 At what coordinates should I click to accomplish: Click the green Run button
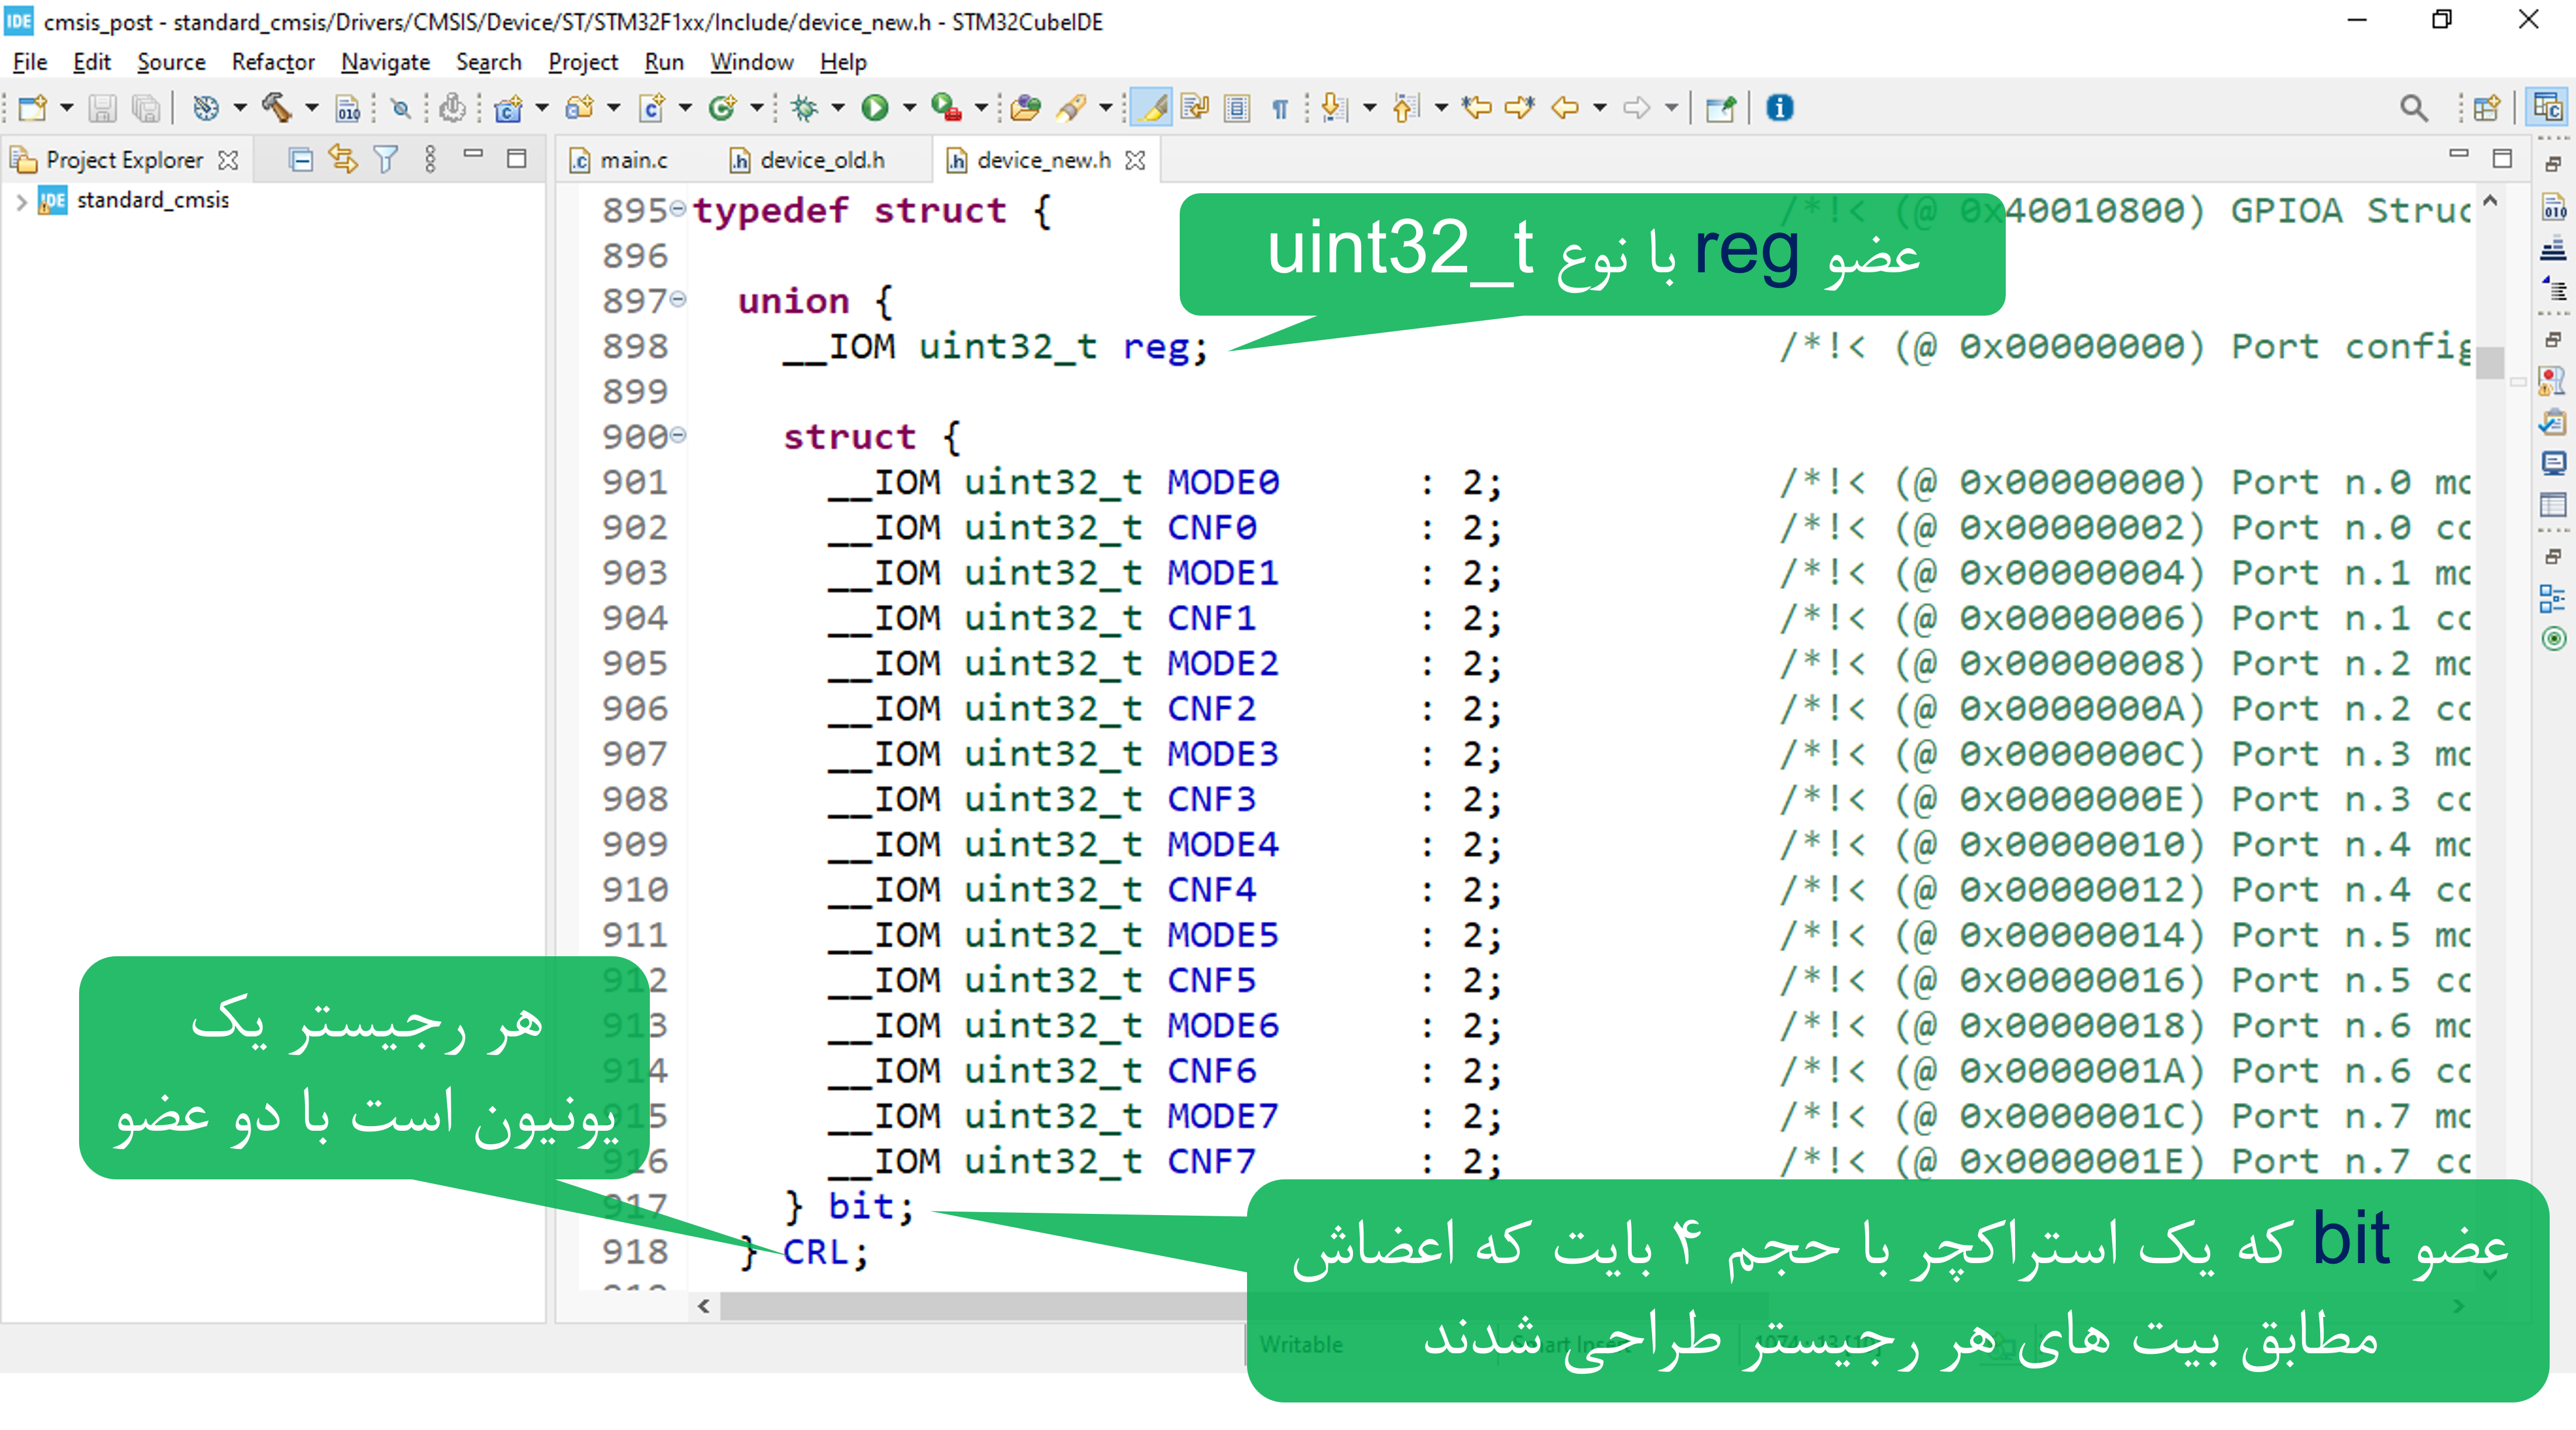tap(875, 108)
